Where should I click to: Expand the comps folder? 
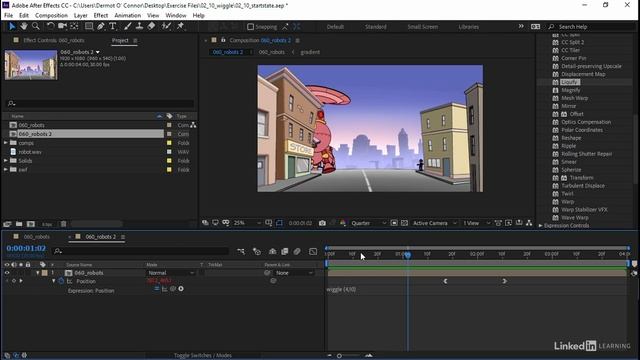tap(6, 143)
